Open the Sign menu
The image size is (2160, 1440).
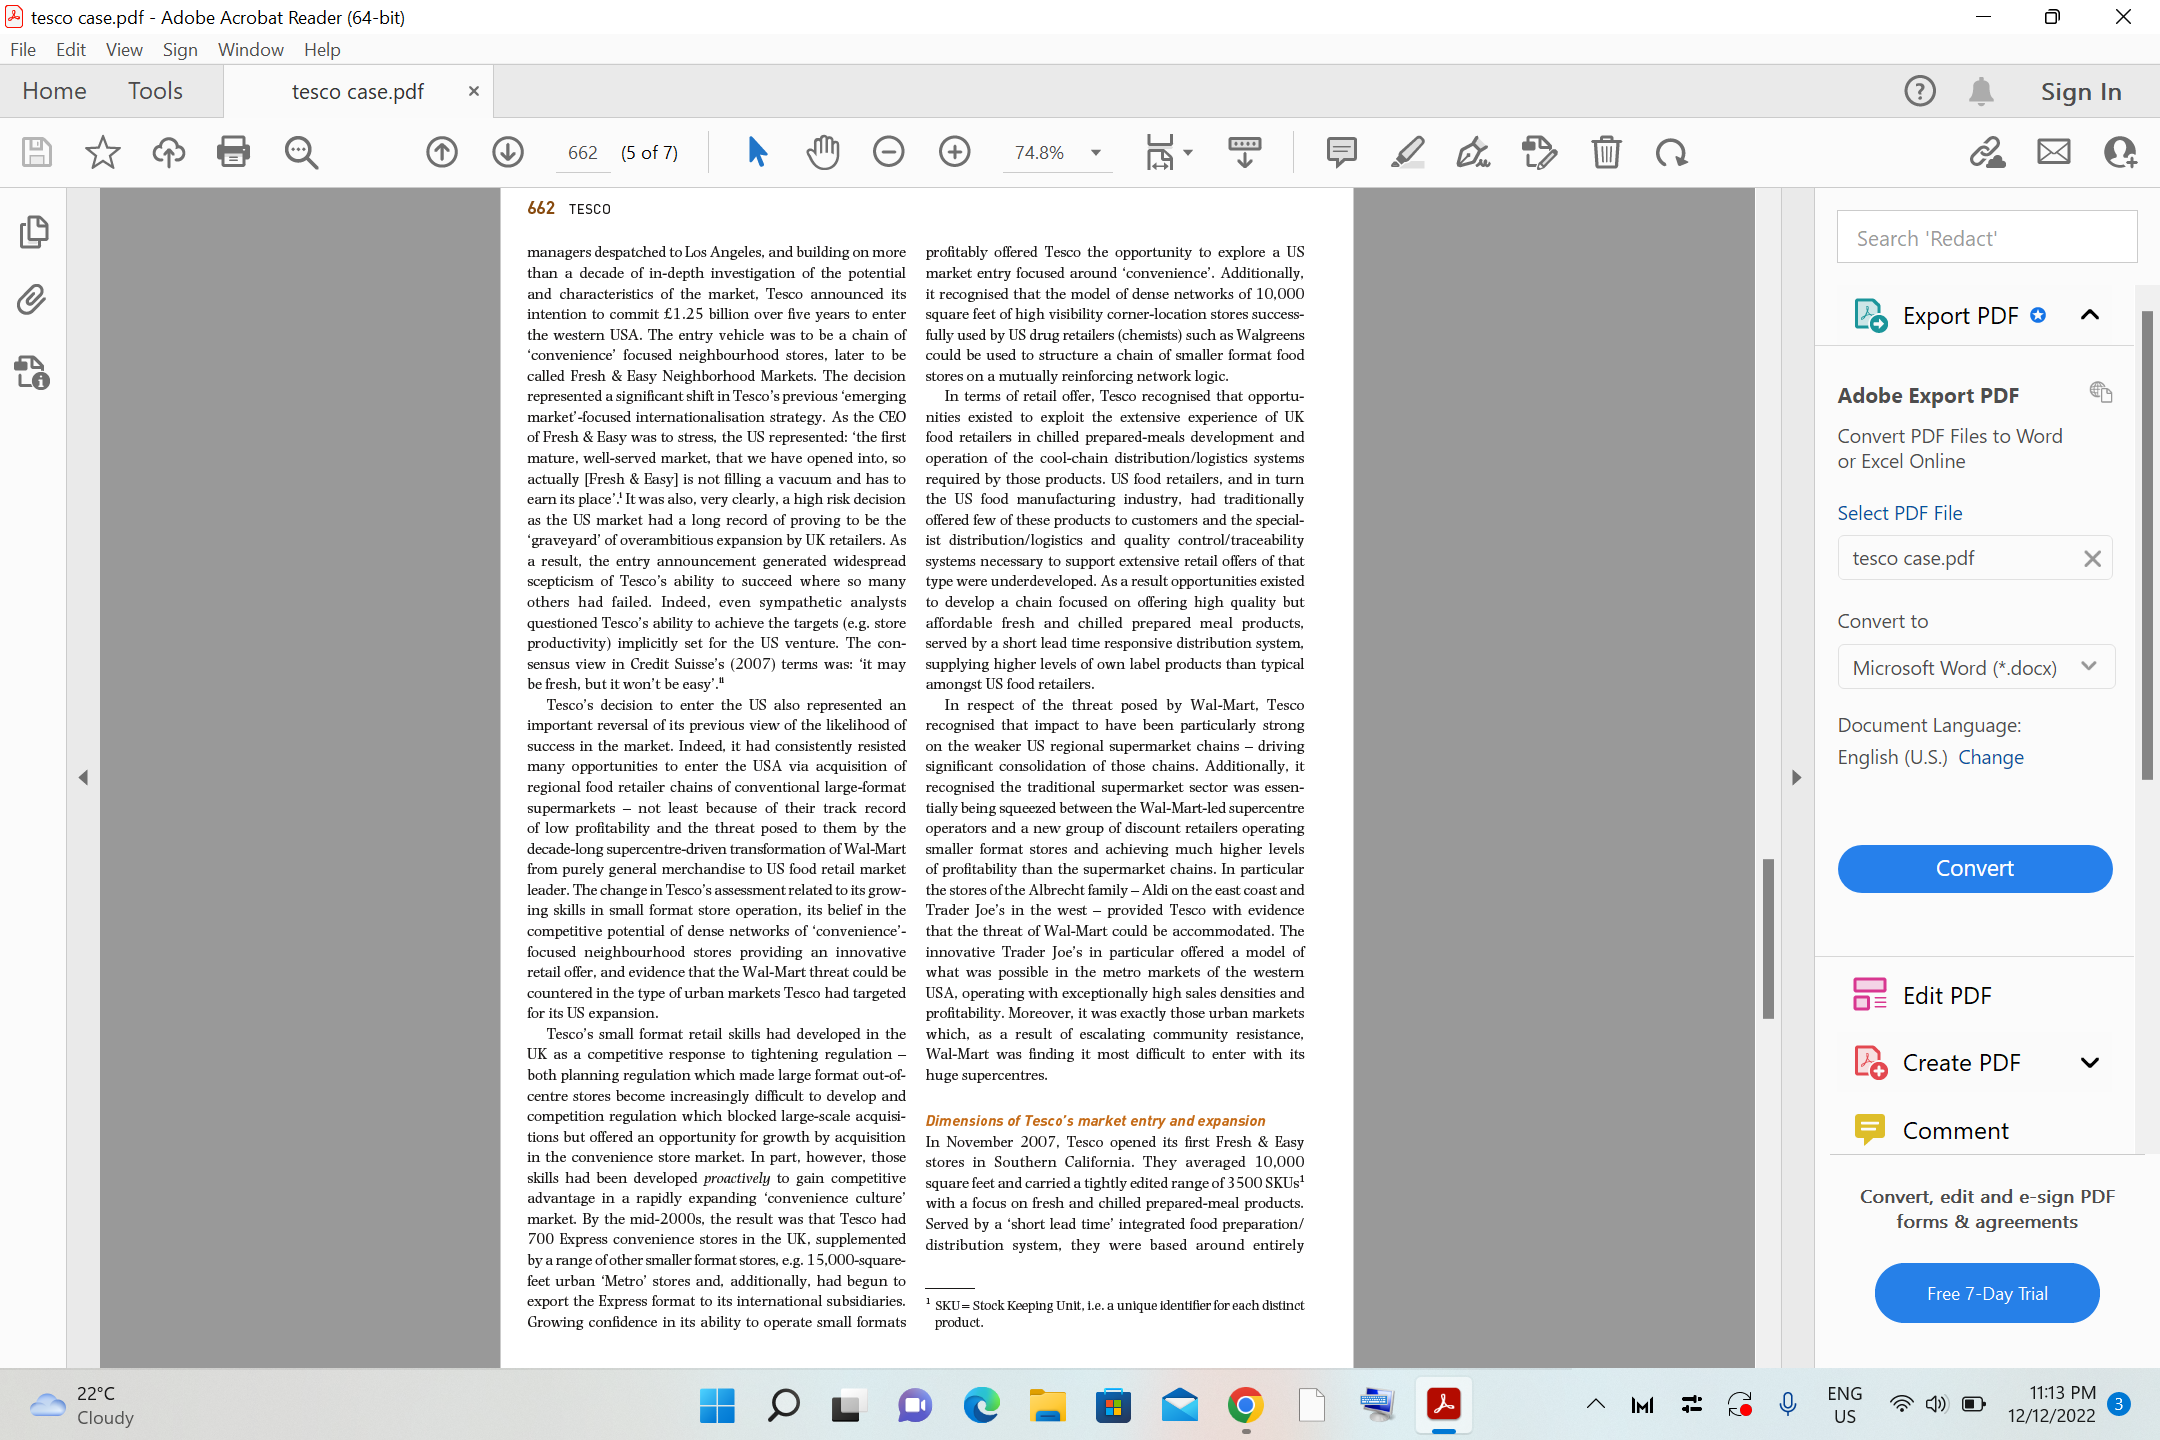[180, 49]
